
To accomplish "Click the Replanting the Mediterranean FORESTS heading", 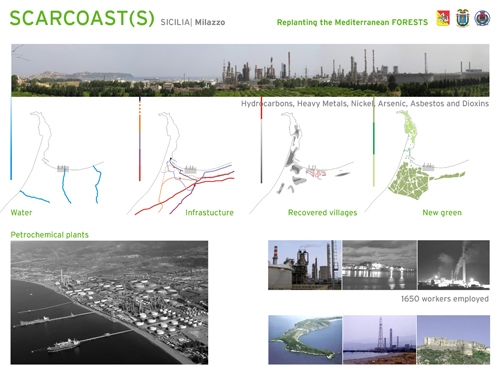I will [352, 22].
